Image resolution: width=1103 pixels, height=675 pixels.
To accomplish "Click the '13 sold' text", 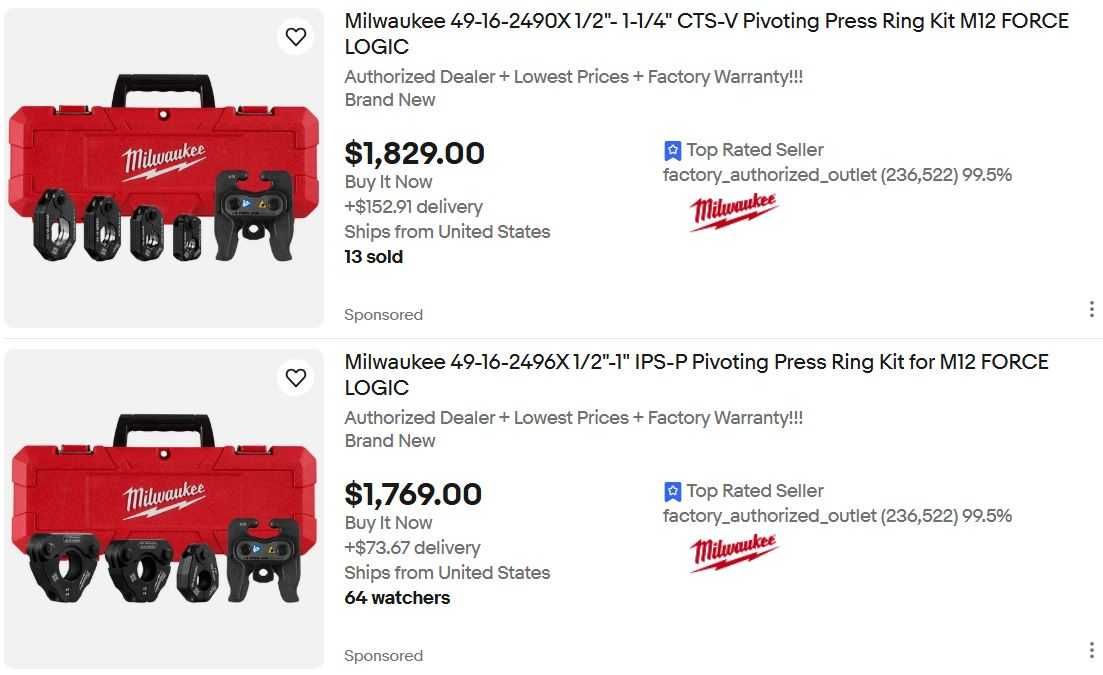I will pos(373,257).
